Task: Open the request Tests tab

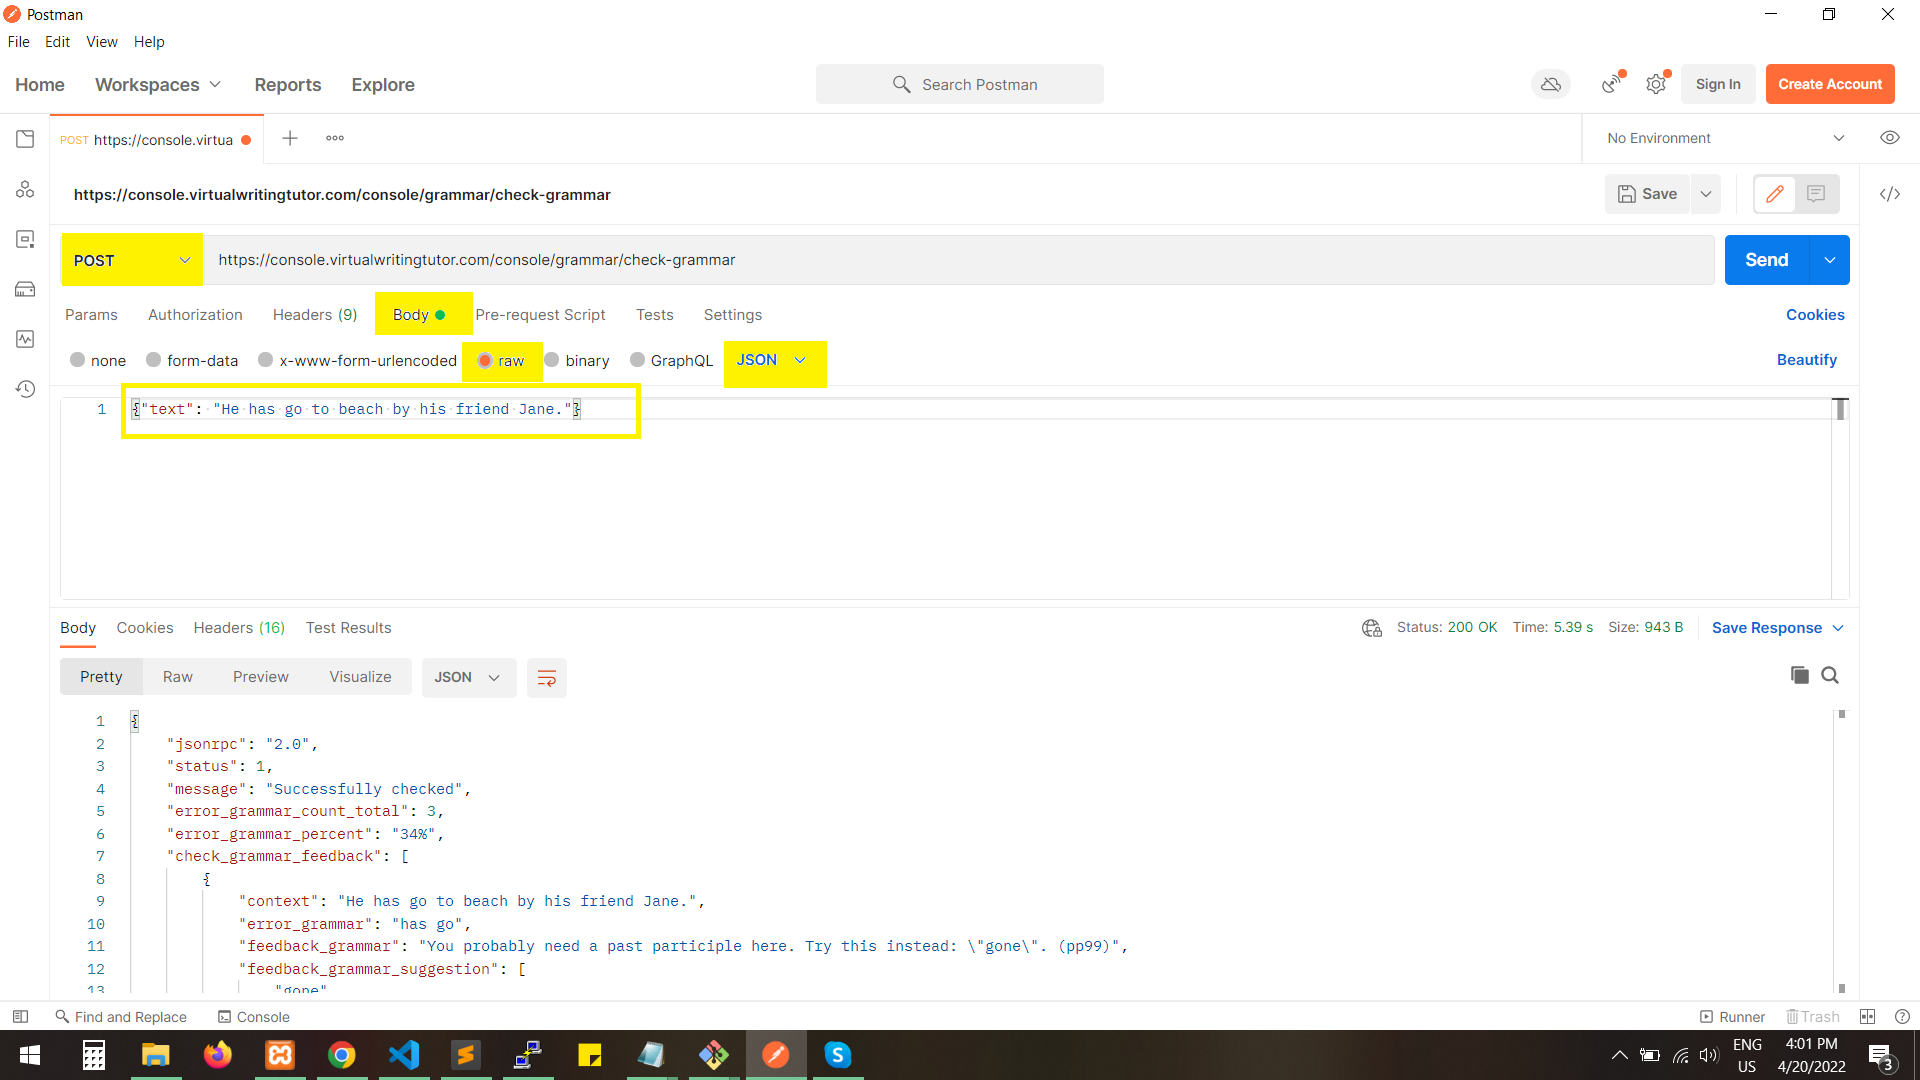Action: coord(655,315)
